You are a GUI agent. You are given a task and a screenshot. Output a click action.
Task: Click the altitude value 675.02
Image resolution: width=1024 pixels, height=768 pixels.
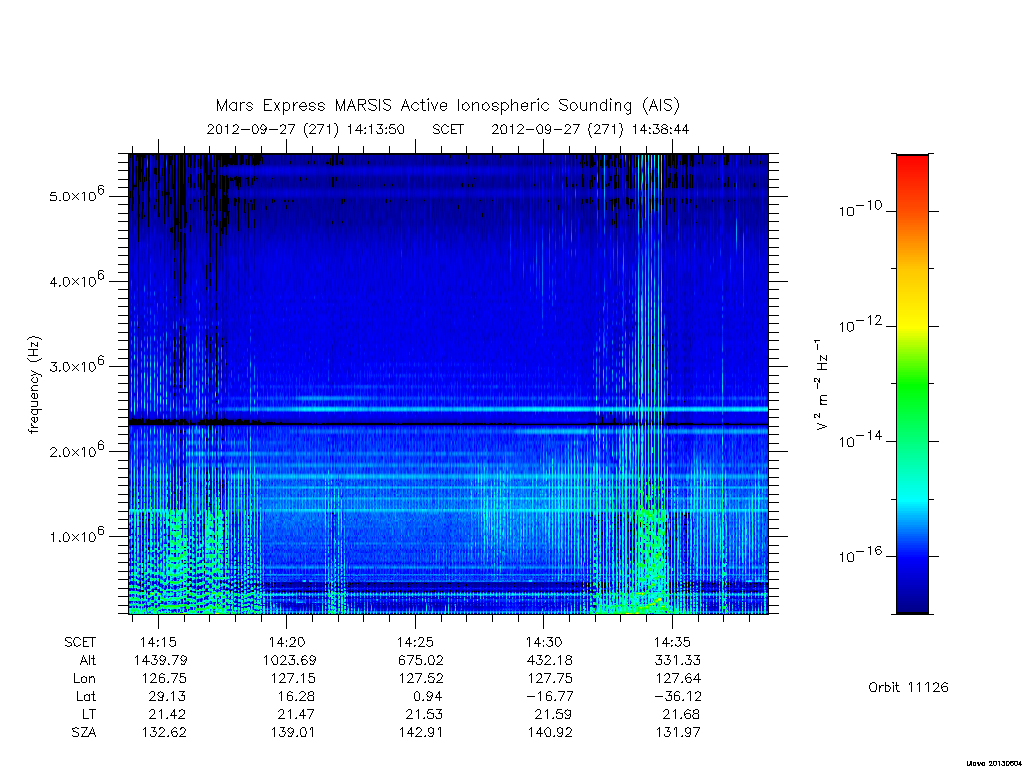[421, 660]
